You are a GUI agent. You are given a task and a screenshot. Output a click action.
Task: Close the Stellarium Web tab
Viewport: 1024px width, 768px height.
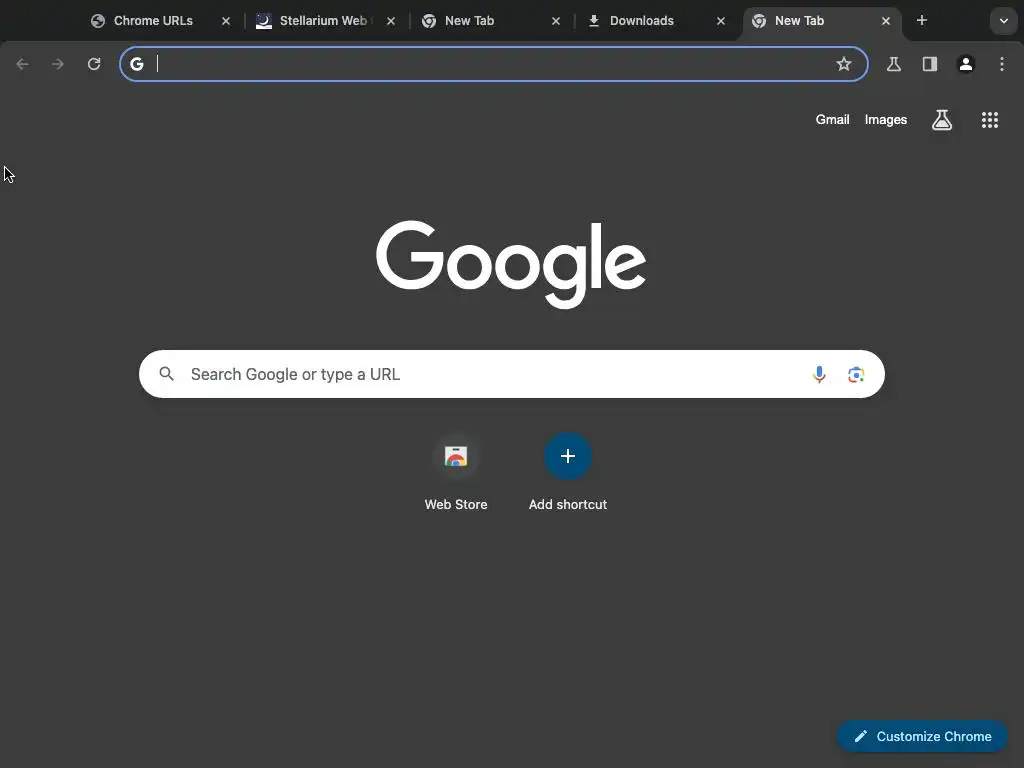tap(391, 21)
